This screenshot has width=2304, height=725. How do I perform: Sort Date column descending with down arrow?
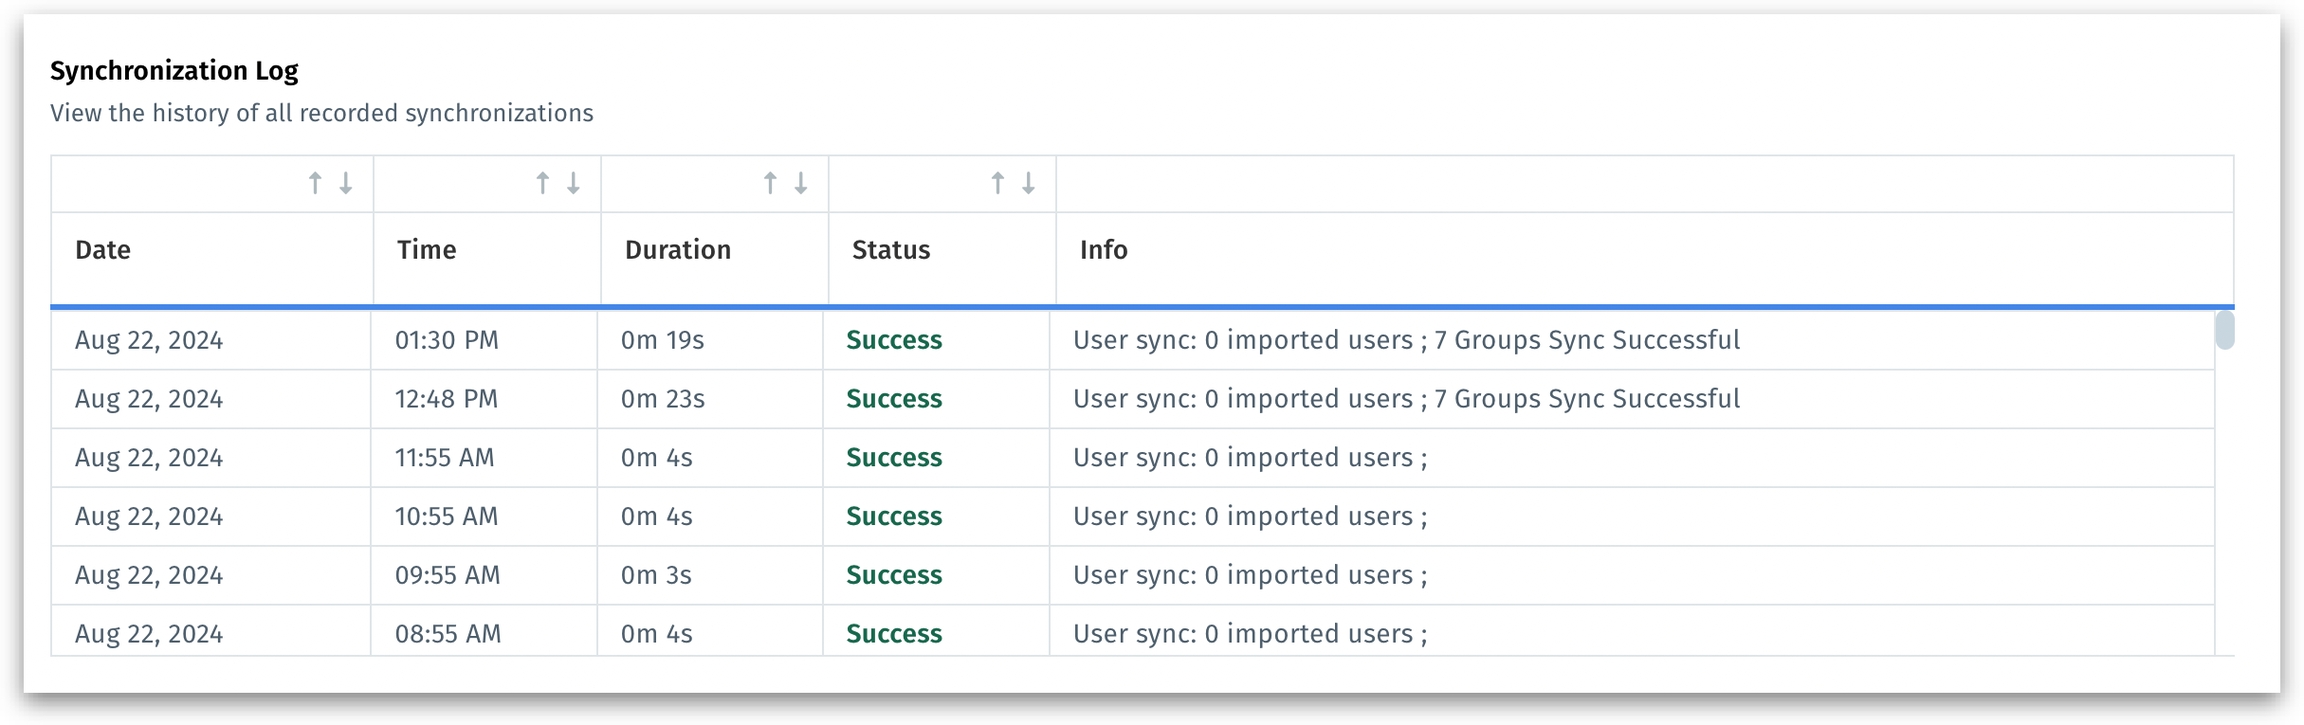pos(346,183)
